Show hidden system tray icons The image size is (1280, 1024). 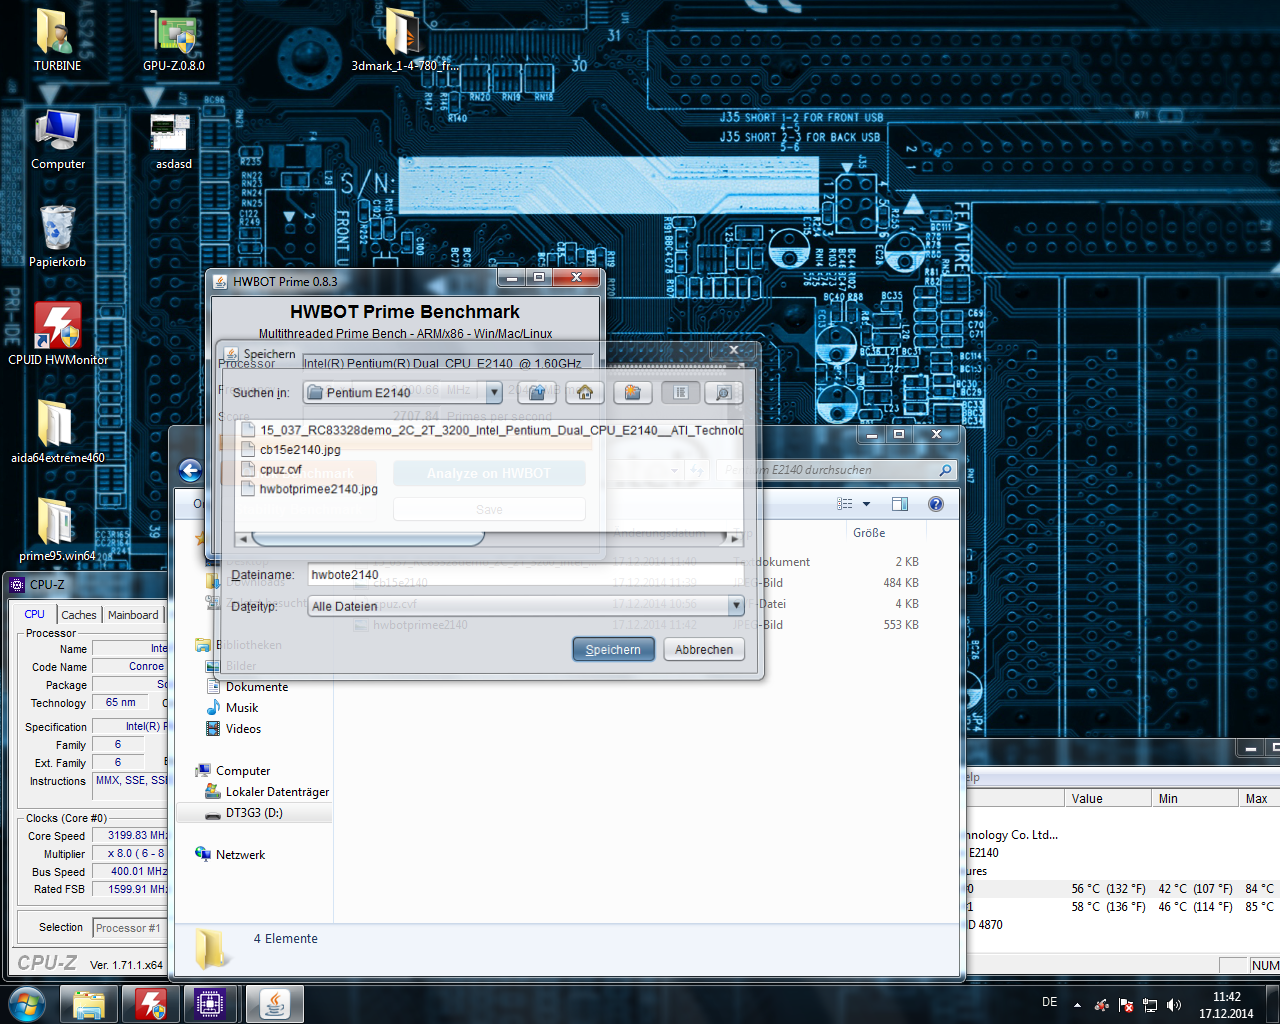click(1077, 1005)
